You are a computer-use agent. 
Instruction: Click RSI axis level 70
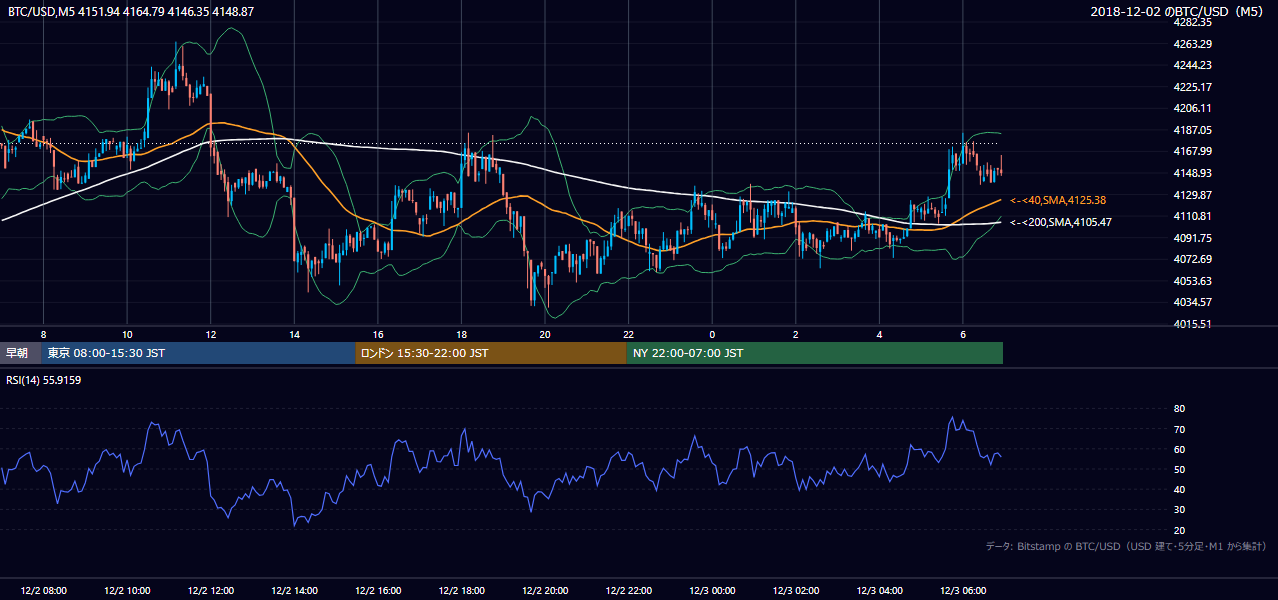tap(1179, 430)
